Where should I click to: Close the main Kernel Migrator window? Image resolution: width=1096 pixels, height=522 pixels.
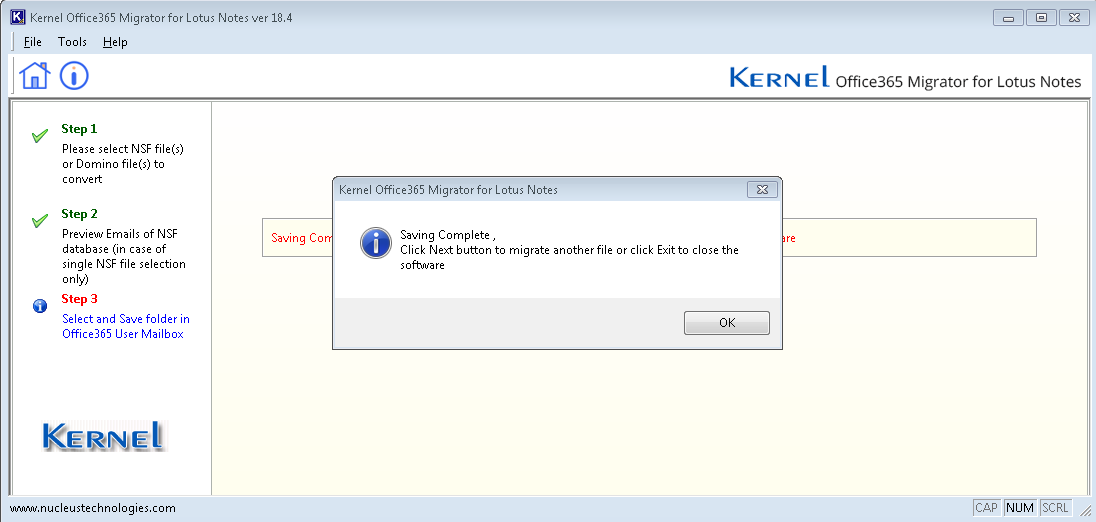click(1074, 17)
